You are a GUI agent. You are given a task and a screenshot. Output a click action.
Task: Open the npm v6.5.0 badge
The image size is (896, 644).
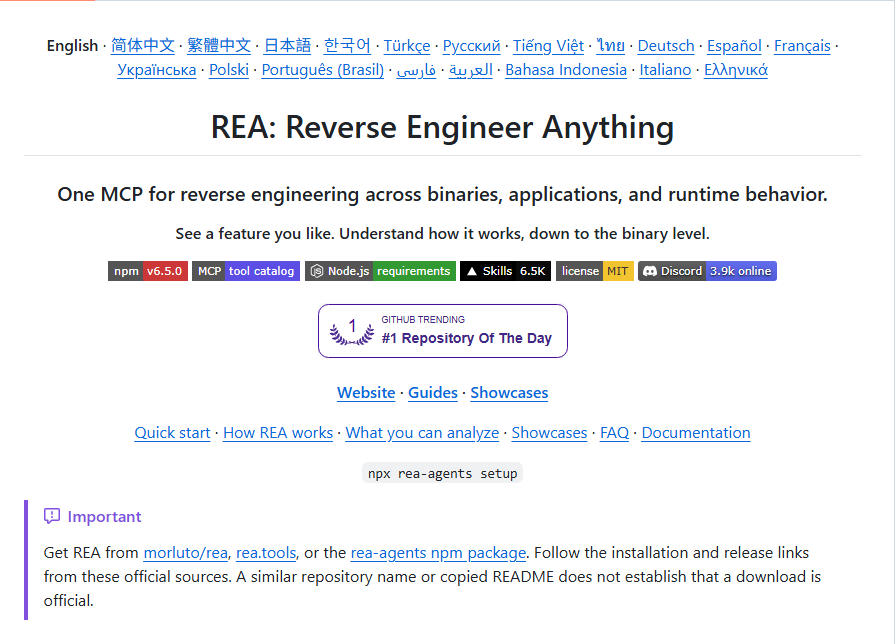pos(147,271)
